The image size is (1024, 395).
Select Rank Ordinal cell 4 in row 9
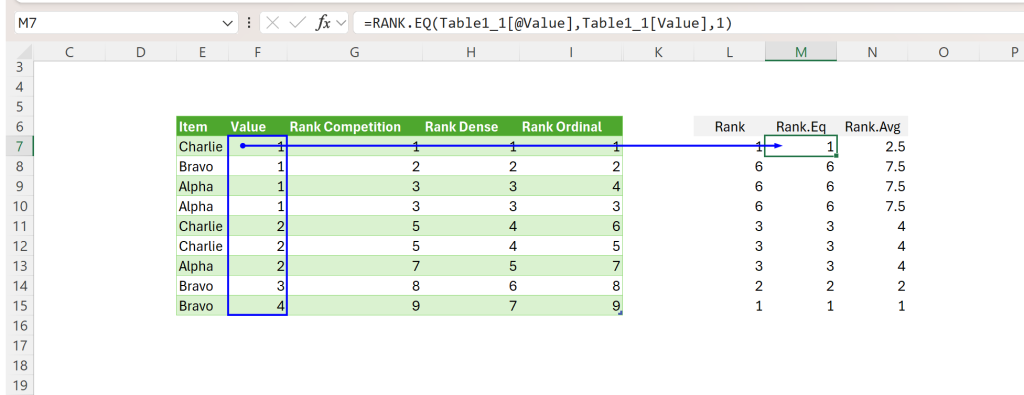coord(571,186)
